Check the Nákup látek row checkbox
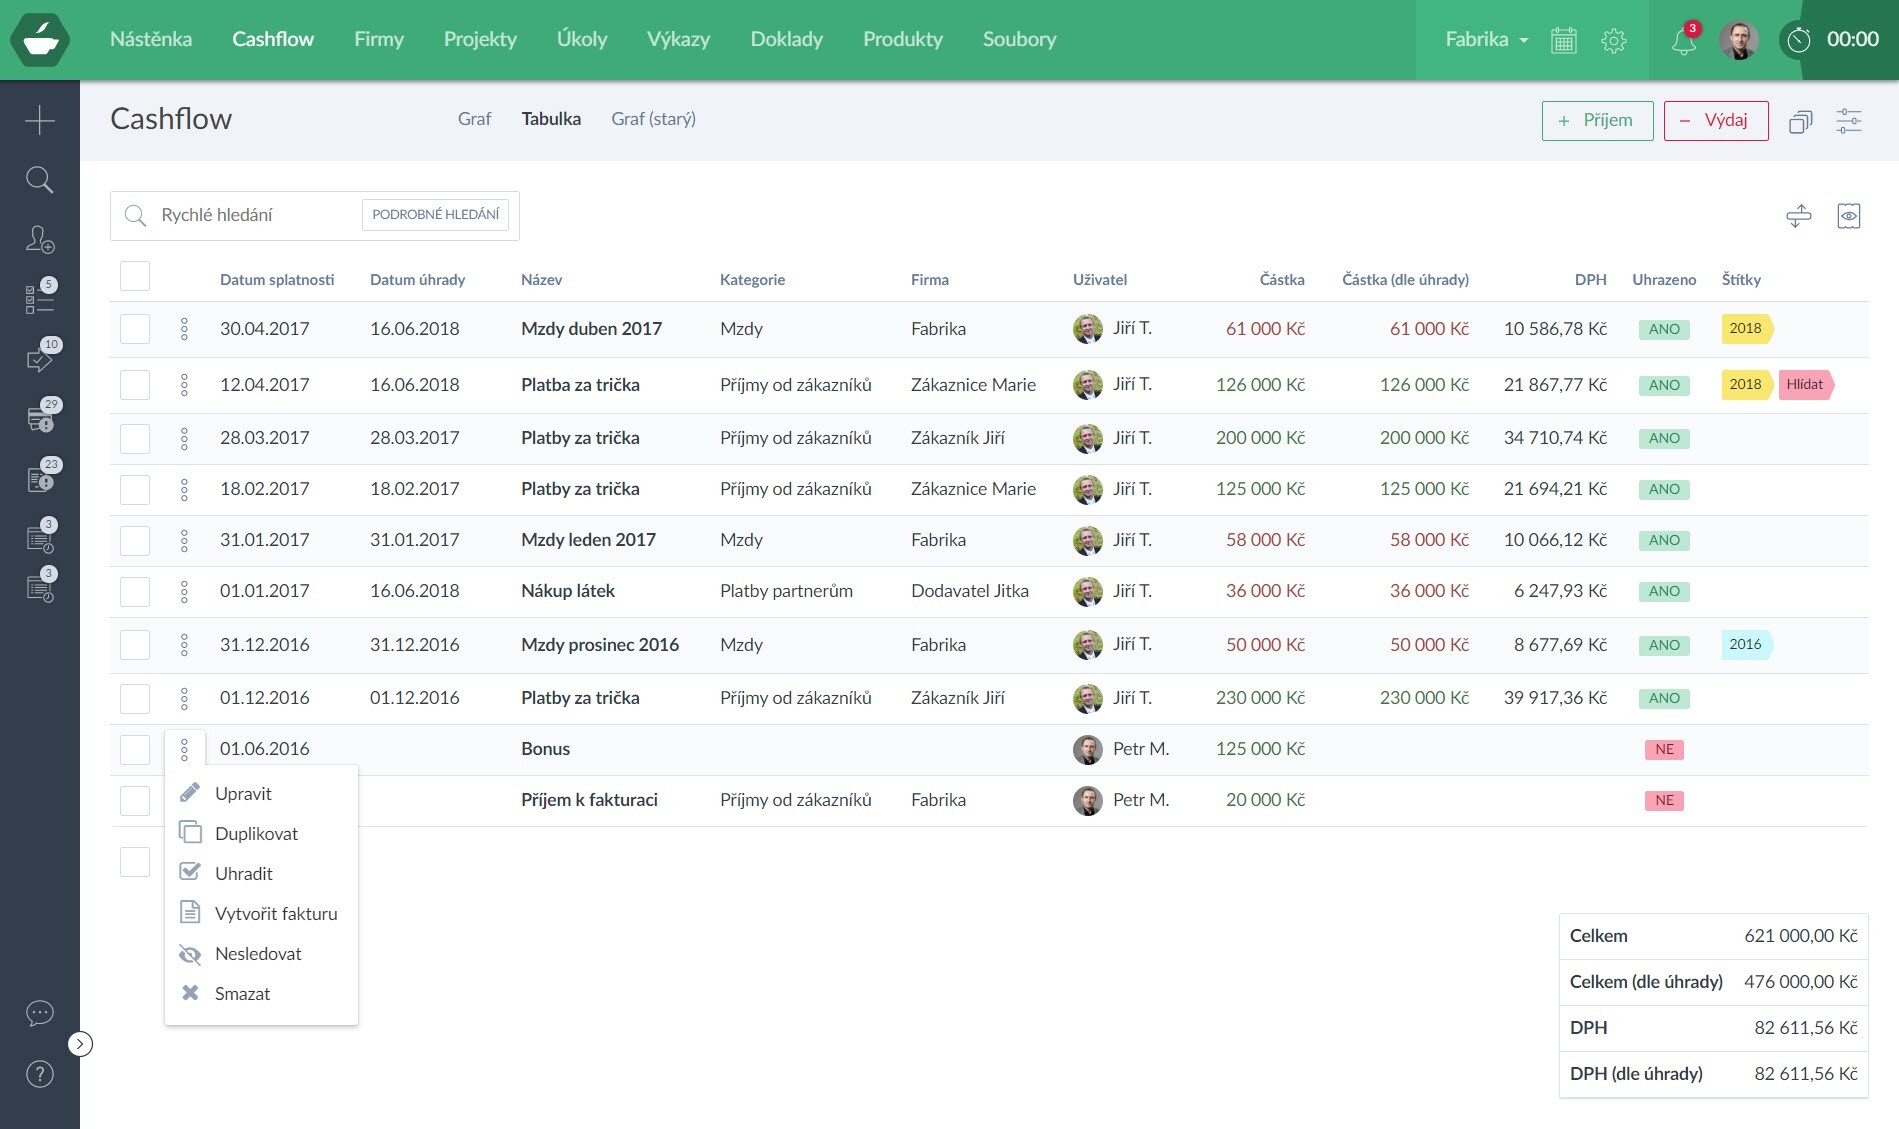Viewport: 1899px width, 1129px height. [x=135, y=591]
